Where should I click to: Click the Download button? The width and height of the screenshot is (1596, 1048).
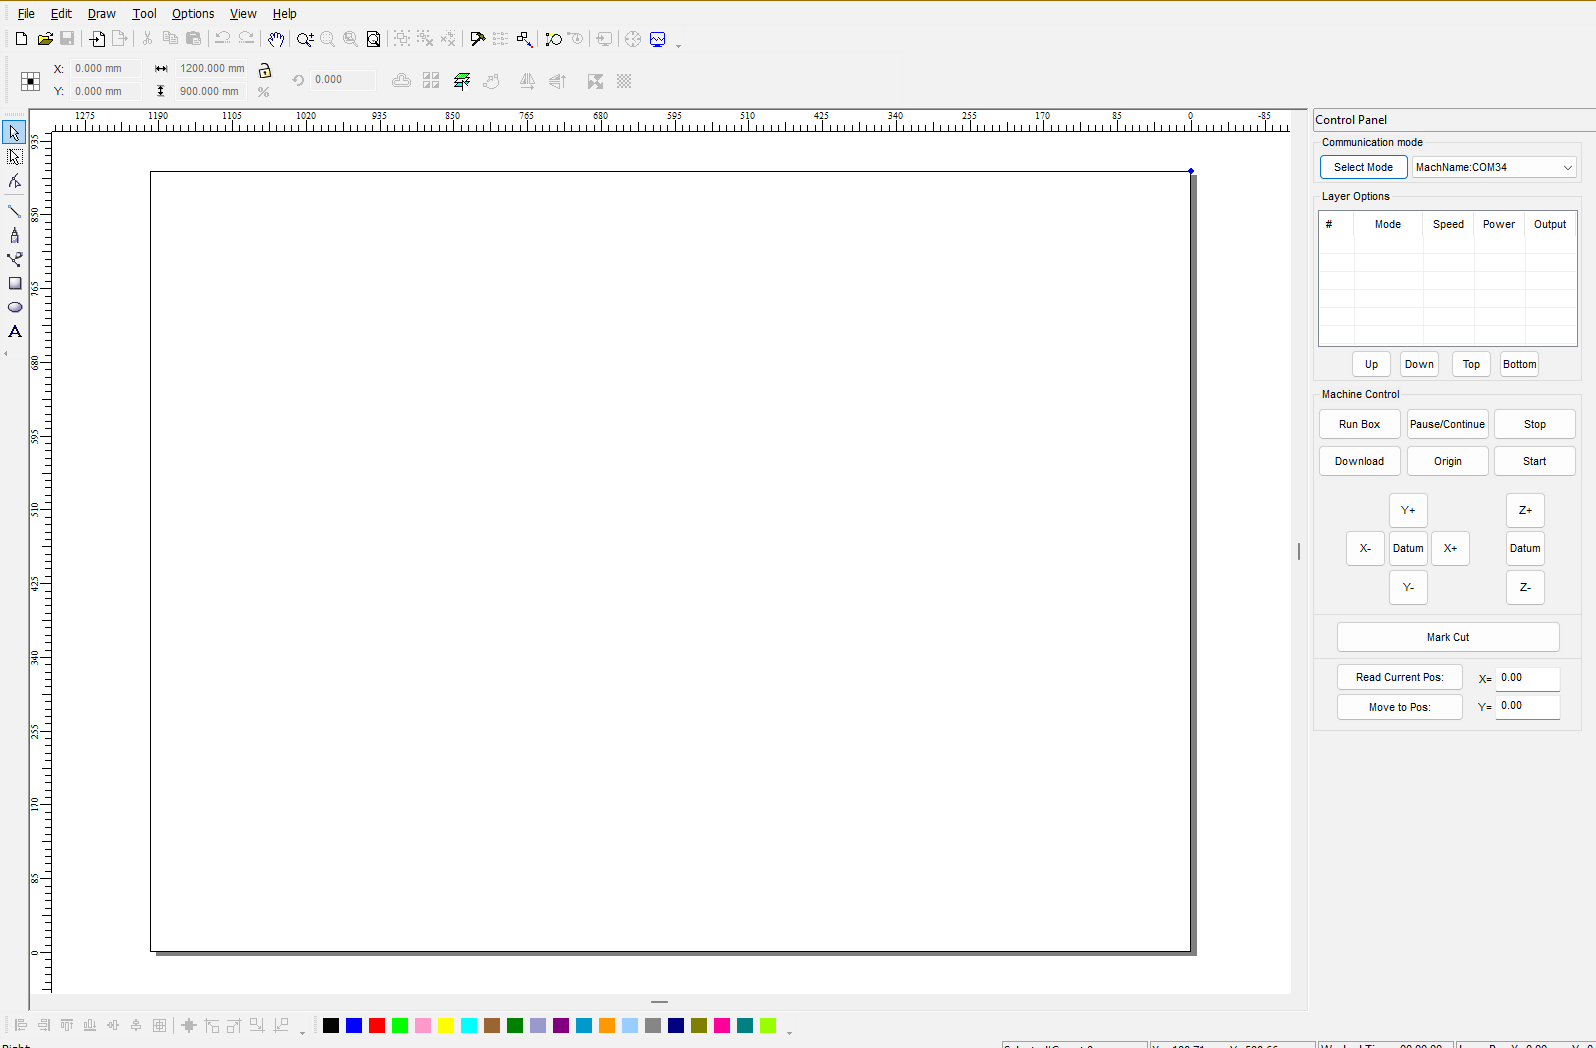(x=1359, y=461)
